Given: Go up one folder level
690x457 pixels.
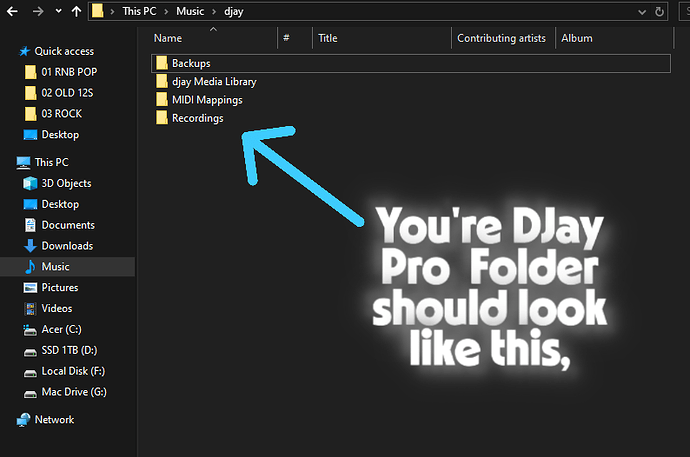Looking at the screenshot, I should (77, 11).
